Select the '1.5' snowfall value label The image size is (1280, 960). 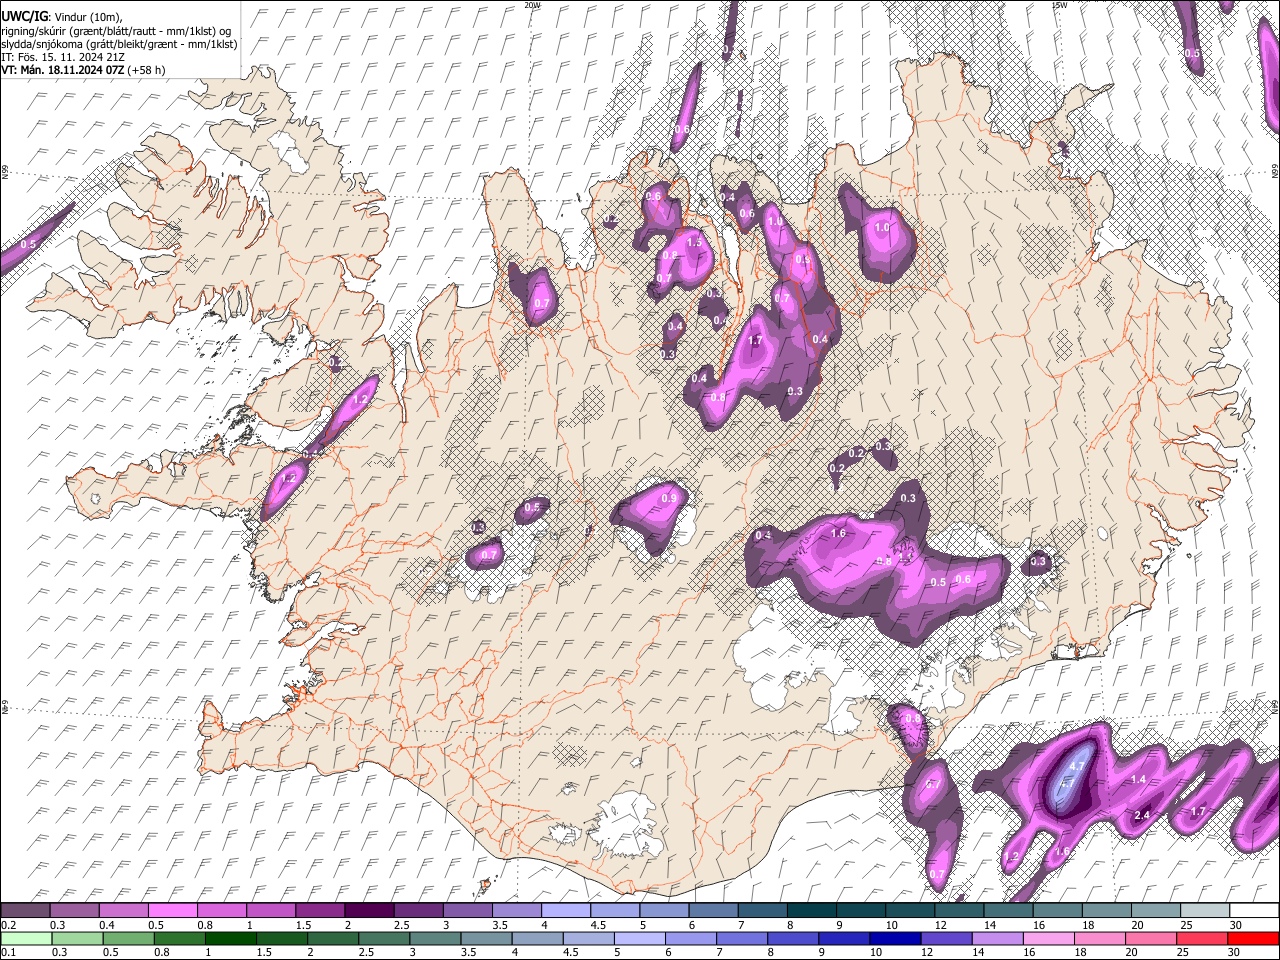tap(694, 242)
